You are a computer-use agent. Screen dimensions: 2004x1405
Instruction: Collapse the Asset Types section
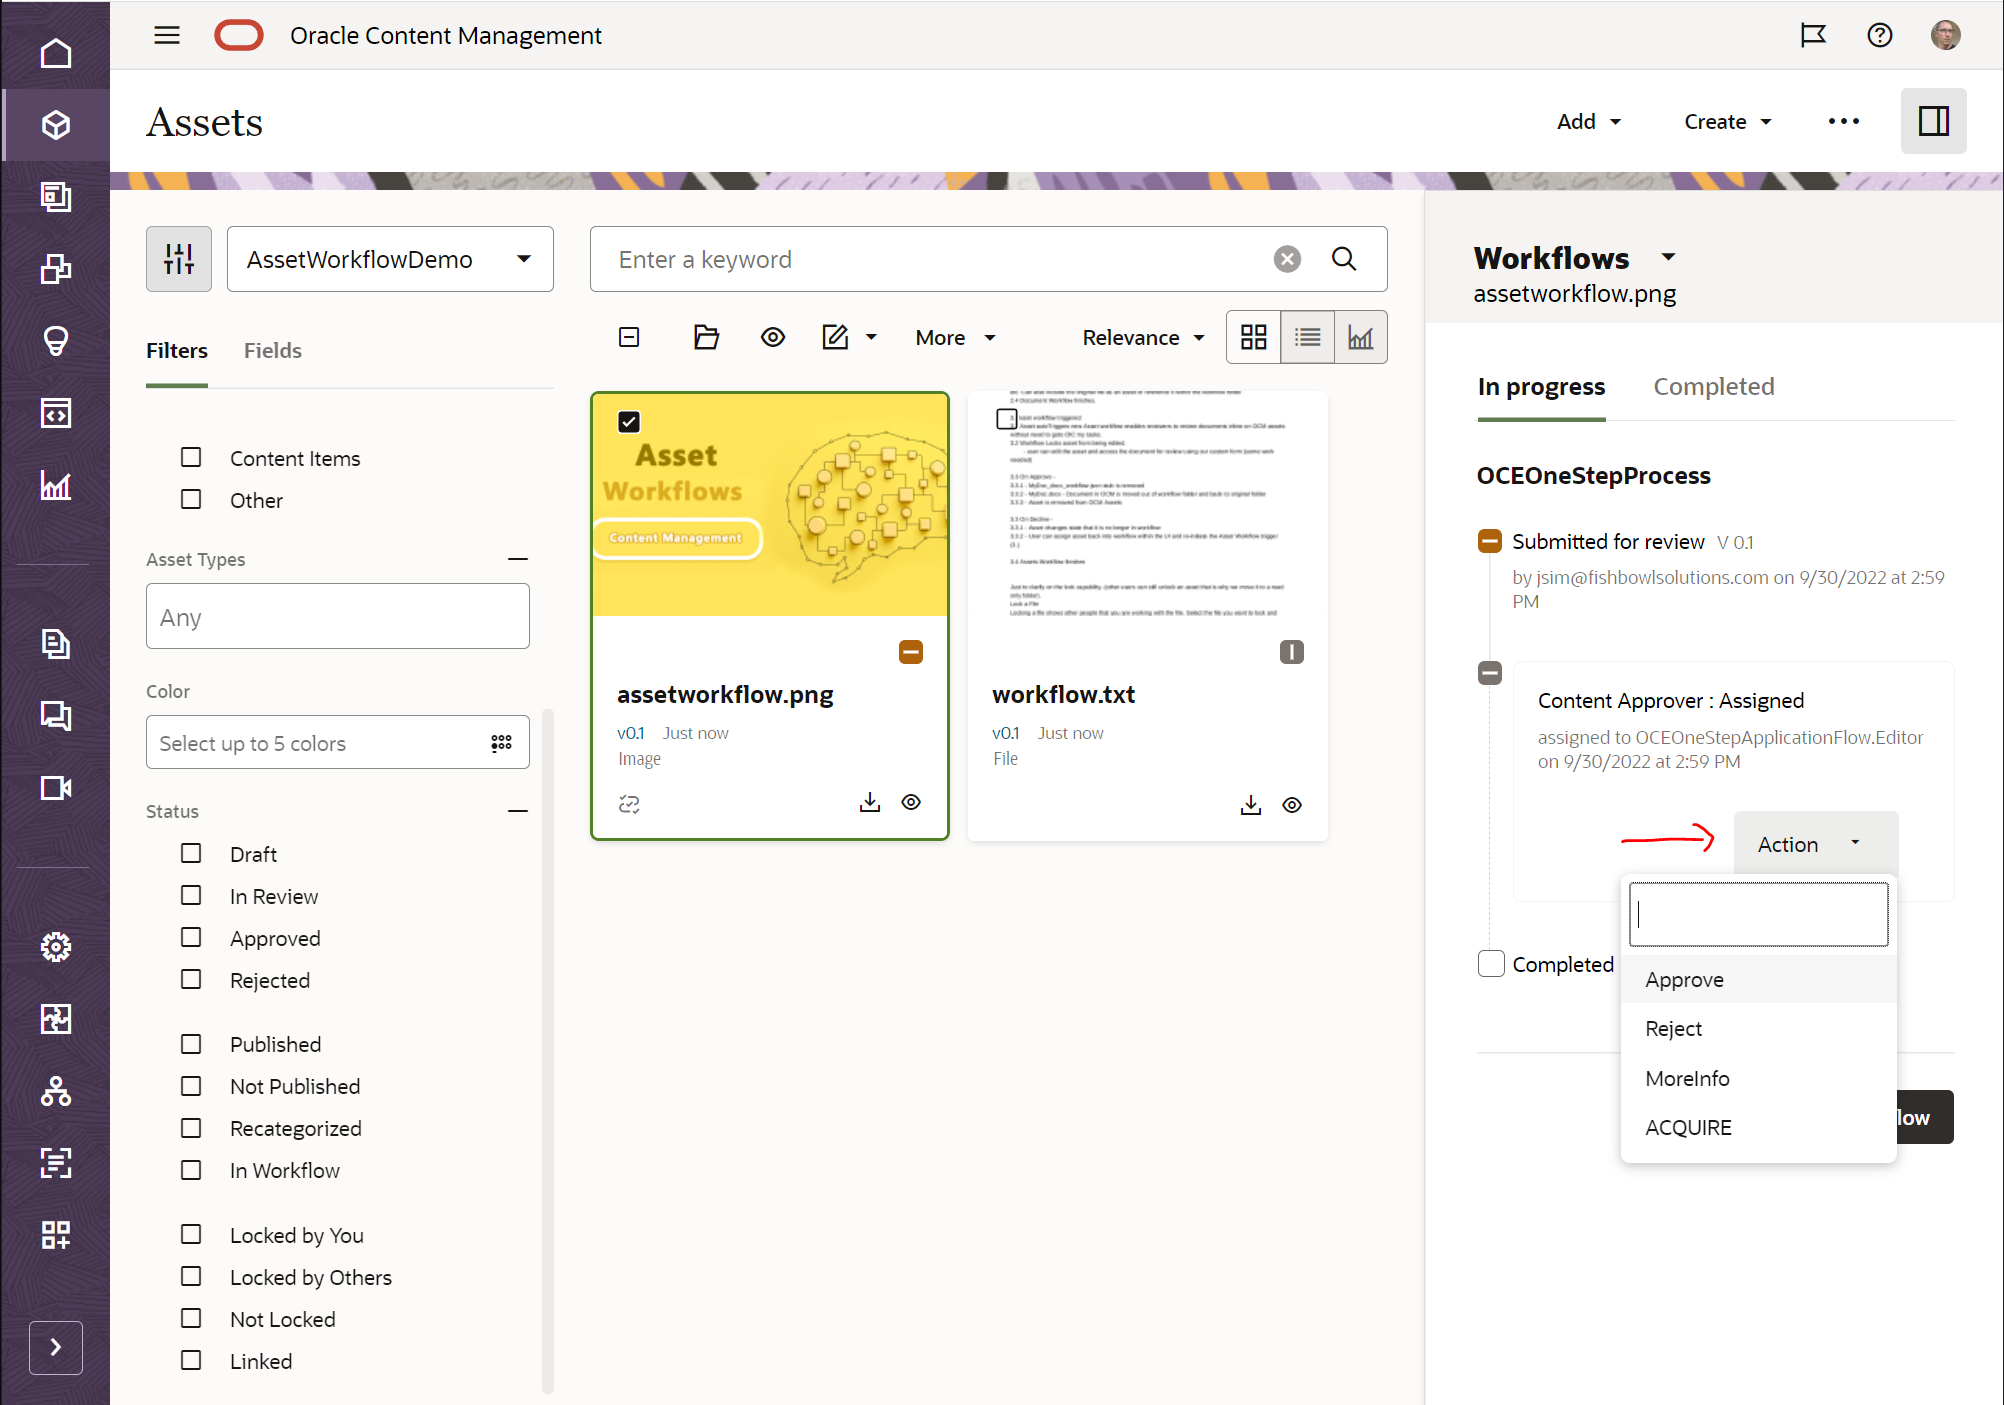pyautogui.click(x=517, y=559)
